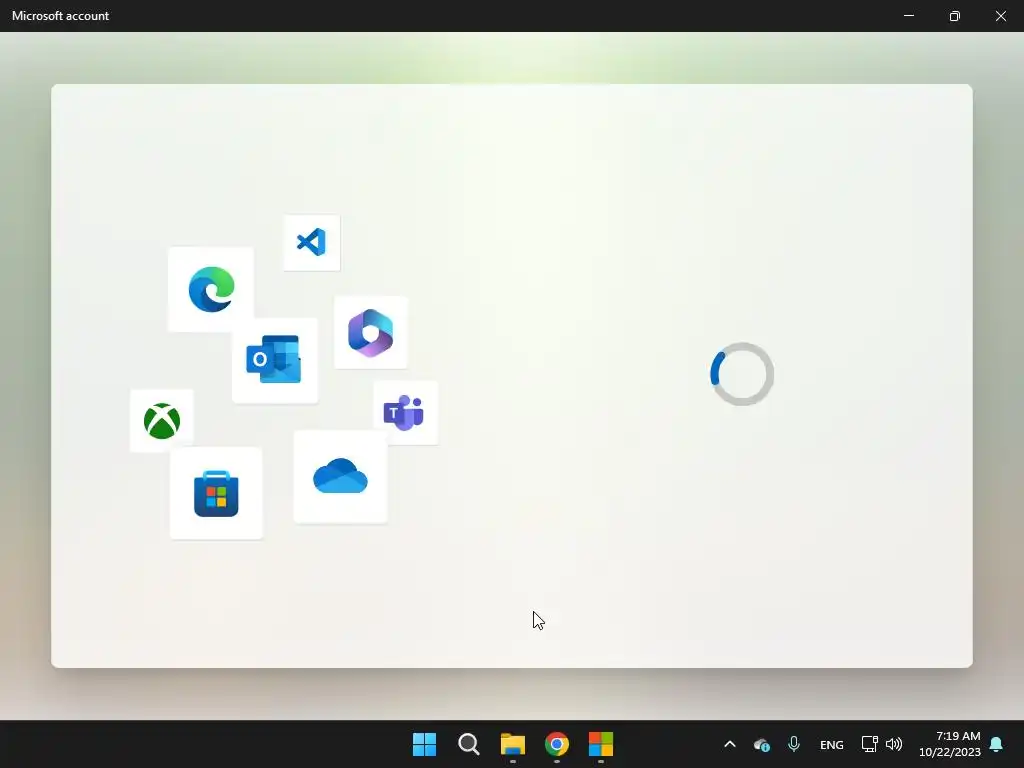Switch input language via ENG indicator

pyautogui.click(x=831, y=744)
